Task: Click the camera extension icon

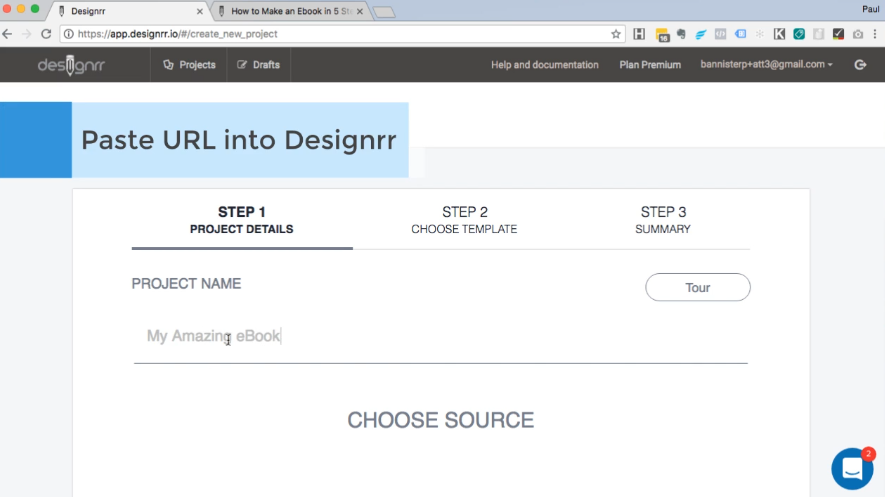Action: coord(858,34)
